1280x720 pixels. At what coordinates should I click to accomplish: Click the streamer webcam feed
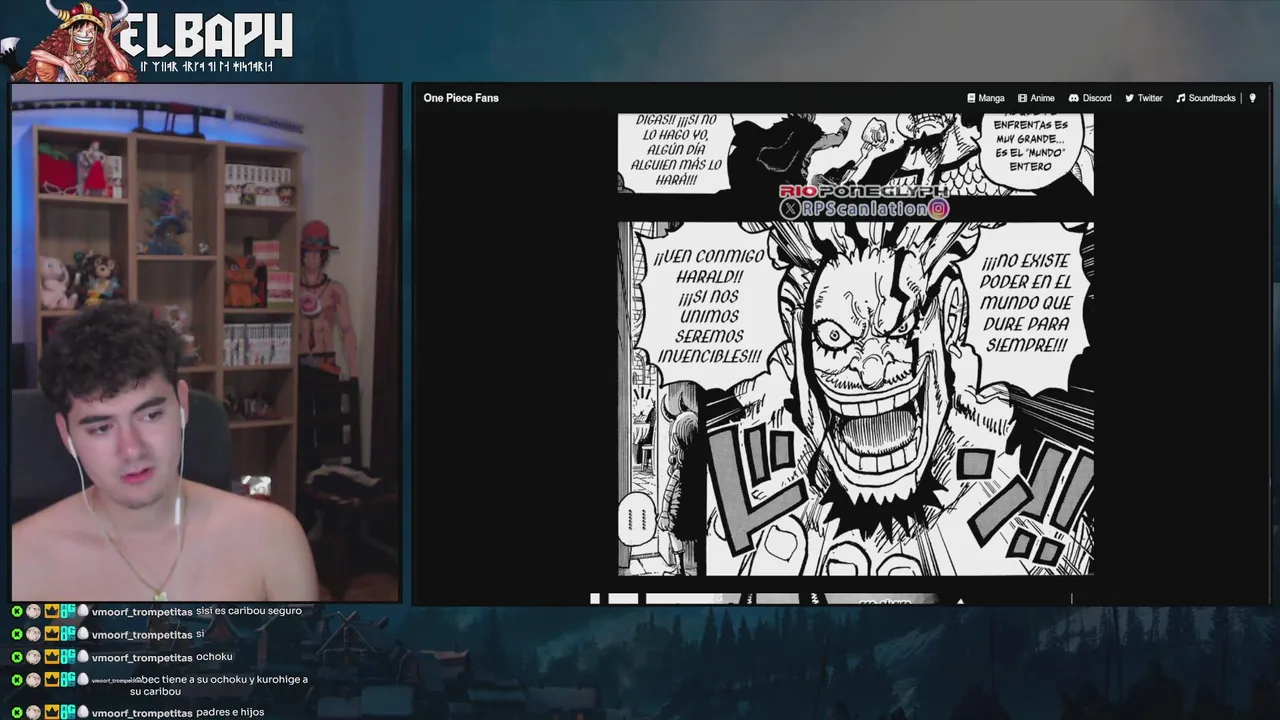(206, 342)
